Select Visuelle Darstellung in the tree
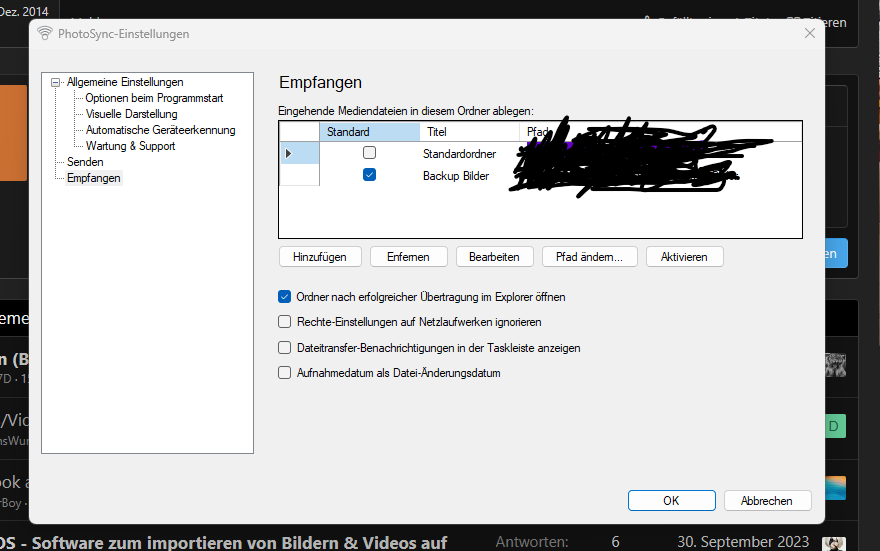 tap(131, 114)
